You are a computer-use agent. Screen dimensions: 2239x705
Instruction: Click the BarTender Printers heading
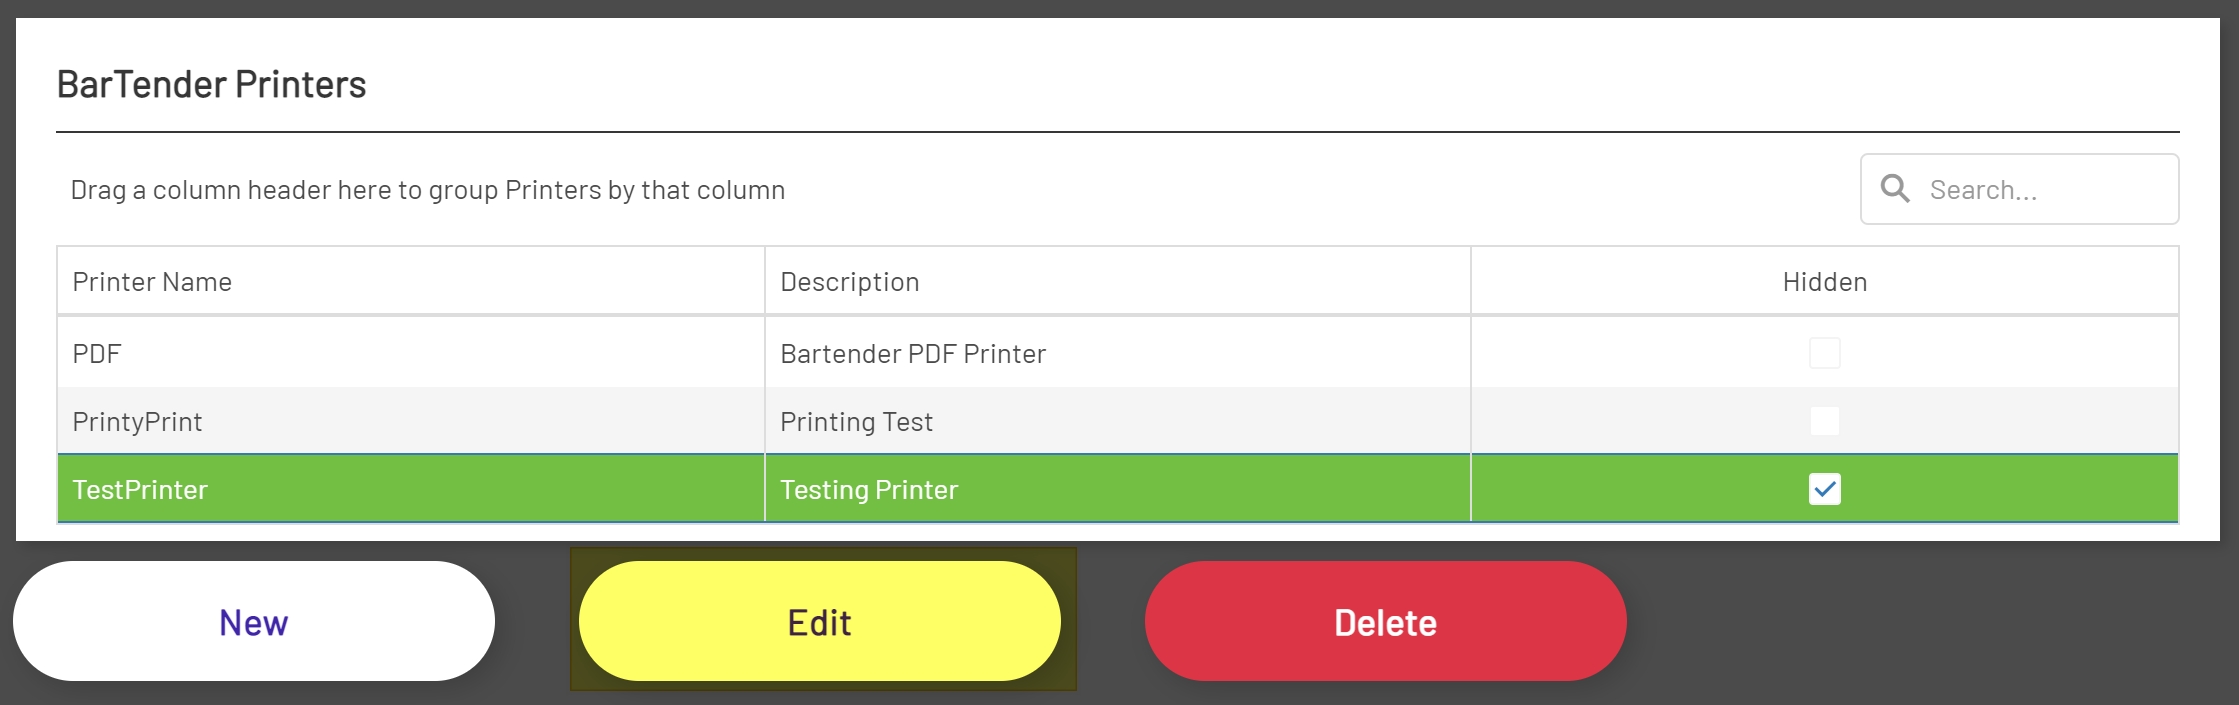tap(212, 84)
